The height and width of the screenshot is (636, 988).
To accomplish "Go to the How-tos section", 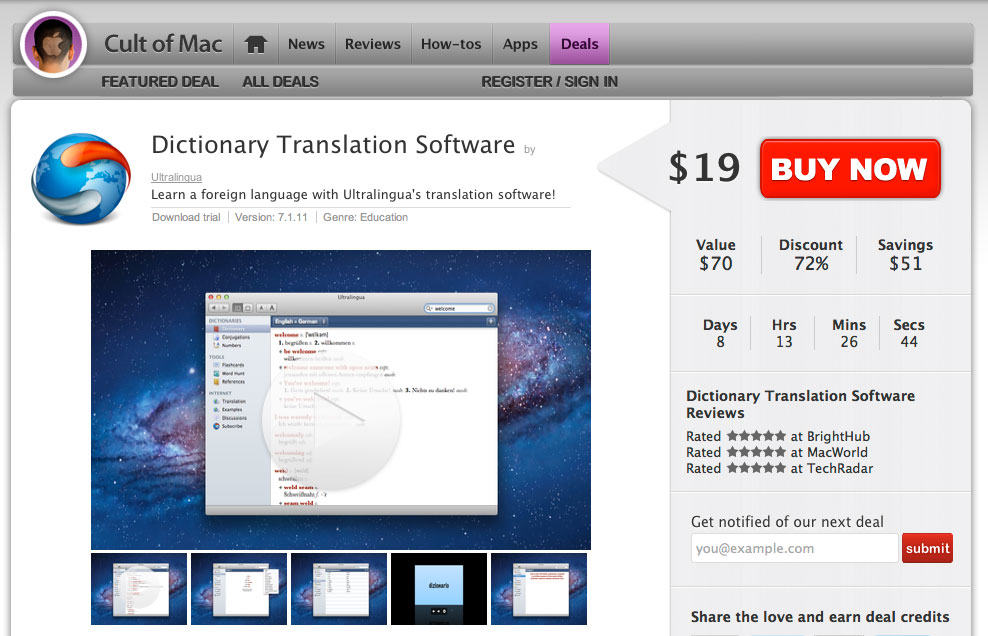I will [x=451, y=44].
